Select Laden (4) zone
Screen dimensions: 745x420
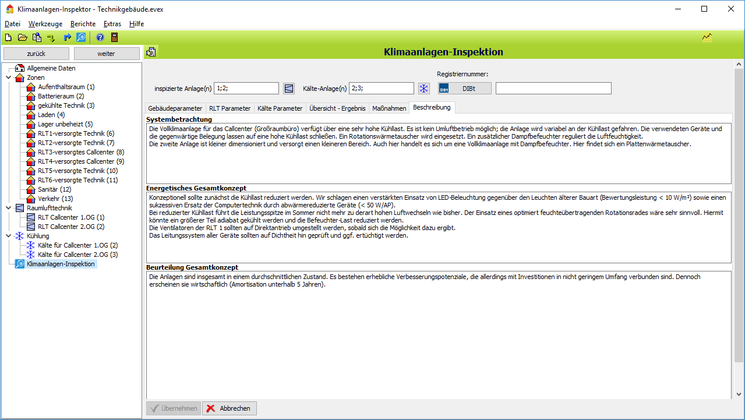51,115
